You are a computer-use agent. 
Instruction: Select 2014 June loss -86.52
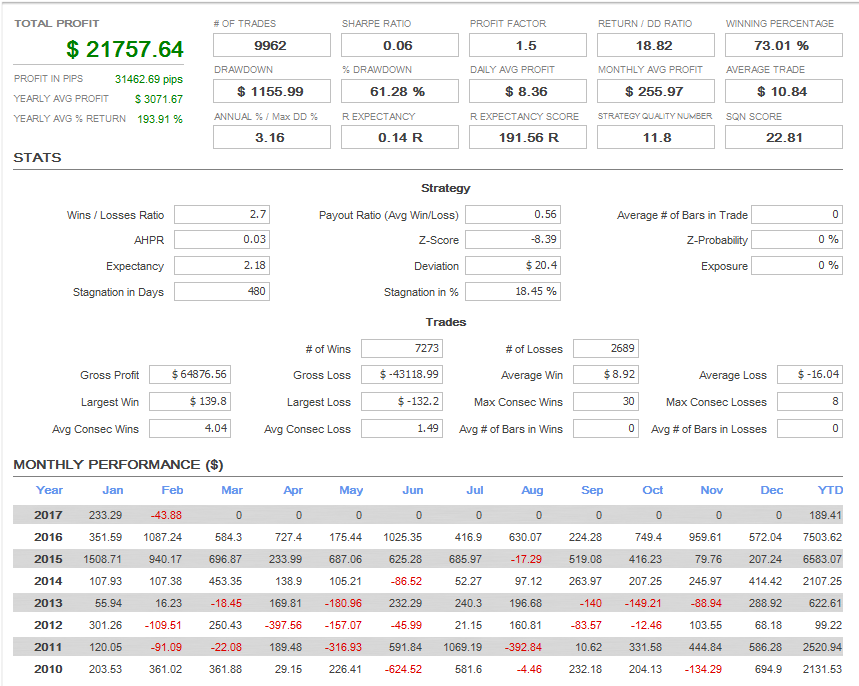pyautogui.click(x=406, y=581)
